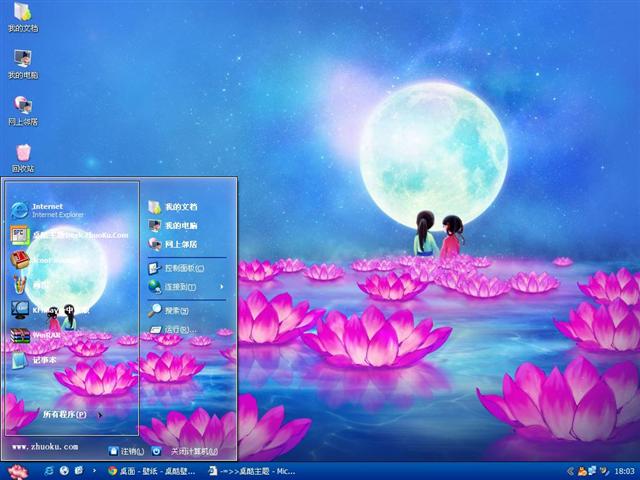Screen dimensions: 640x480
Task: Click the 注销(L) log off button
Action: (x=127, y=451)
